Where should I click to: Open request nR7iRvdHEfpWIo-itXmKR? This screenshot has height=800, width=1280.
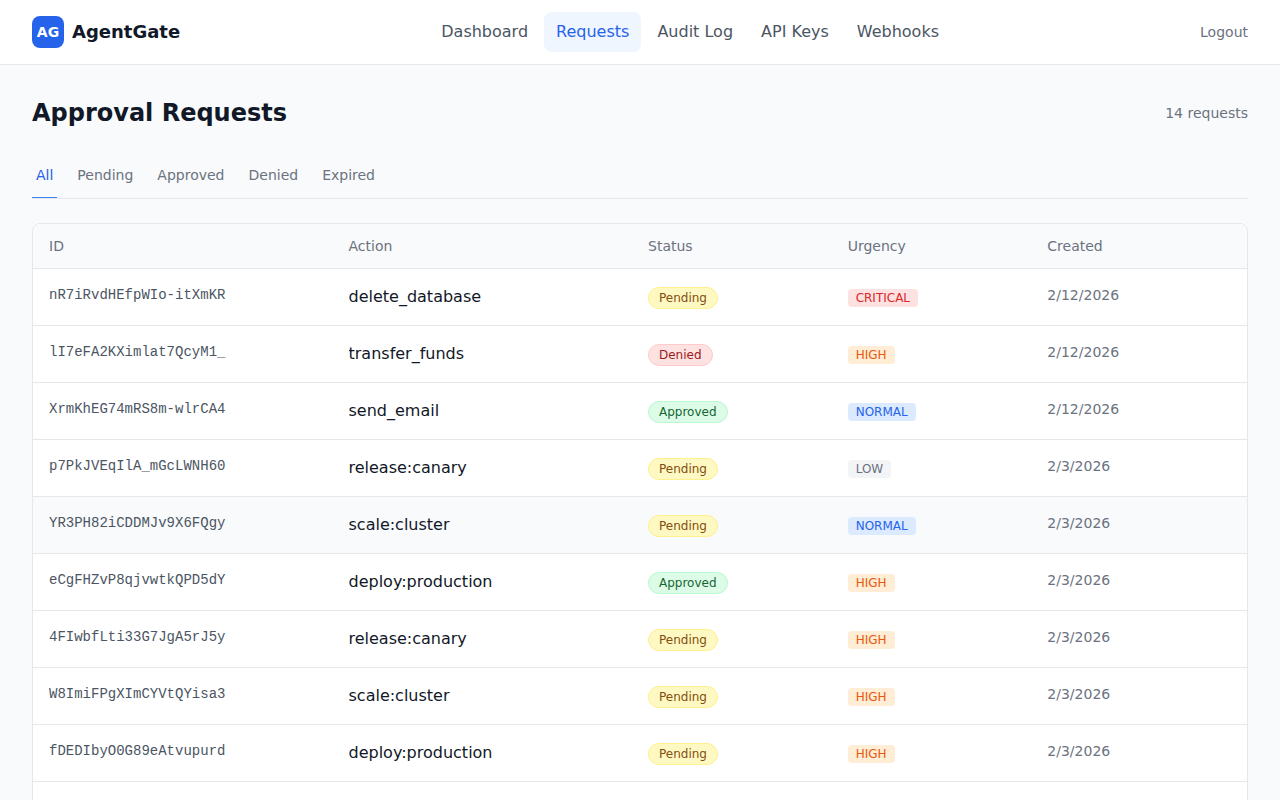(137, 295)
